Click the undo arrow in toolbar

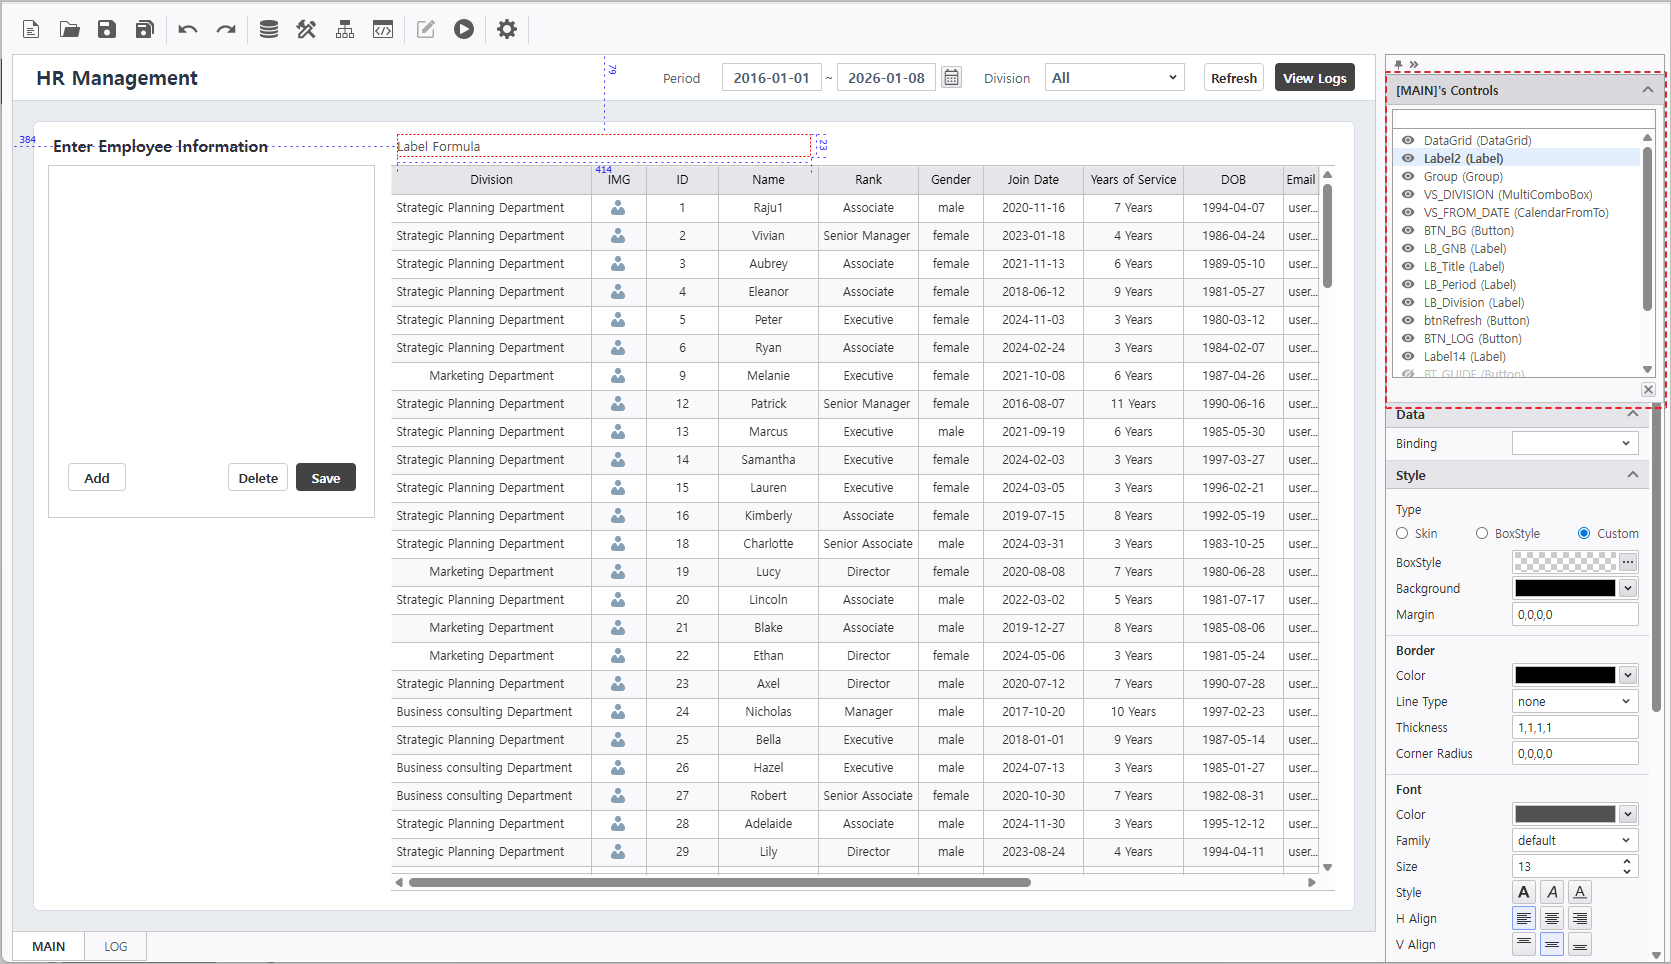tap(187, 29)
